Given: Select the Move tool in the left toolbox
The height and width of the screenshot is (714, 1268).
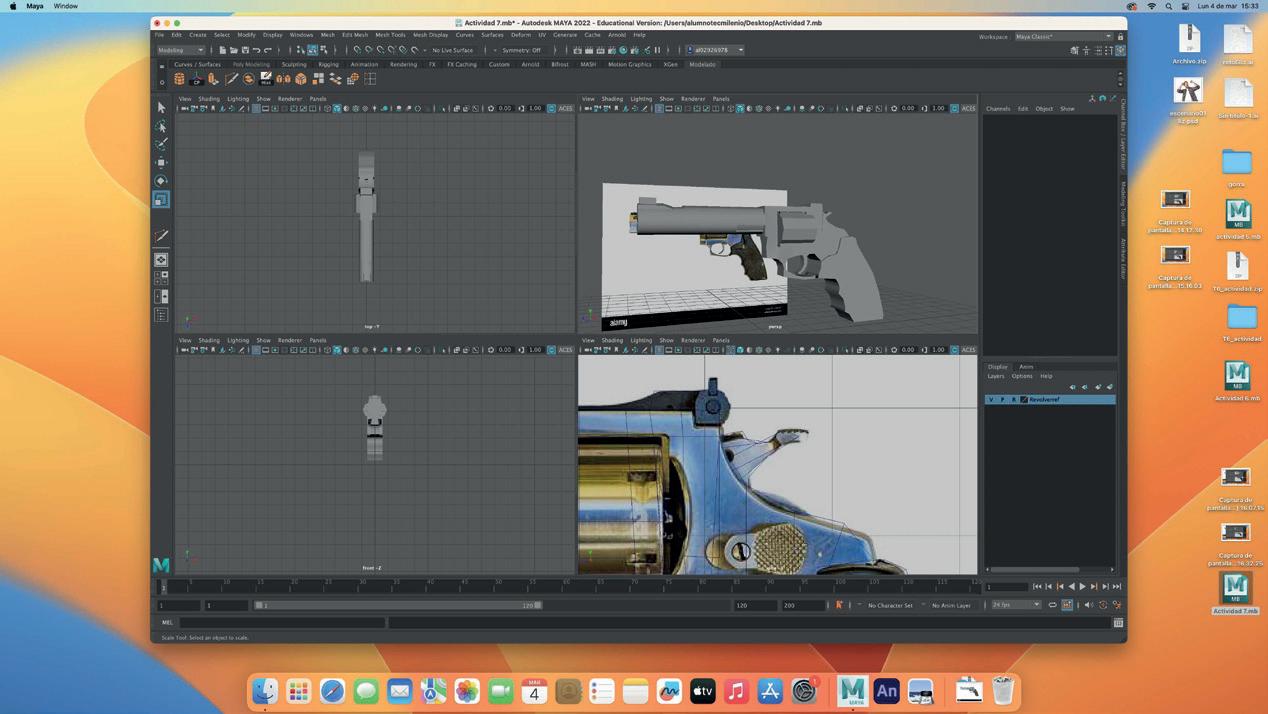Looking at the screenshot, I should coord(161,162).
